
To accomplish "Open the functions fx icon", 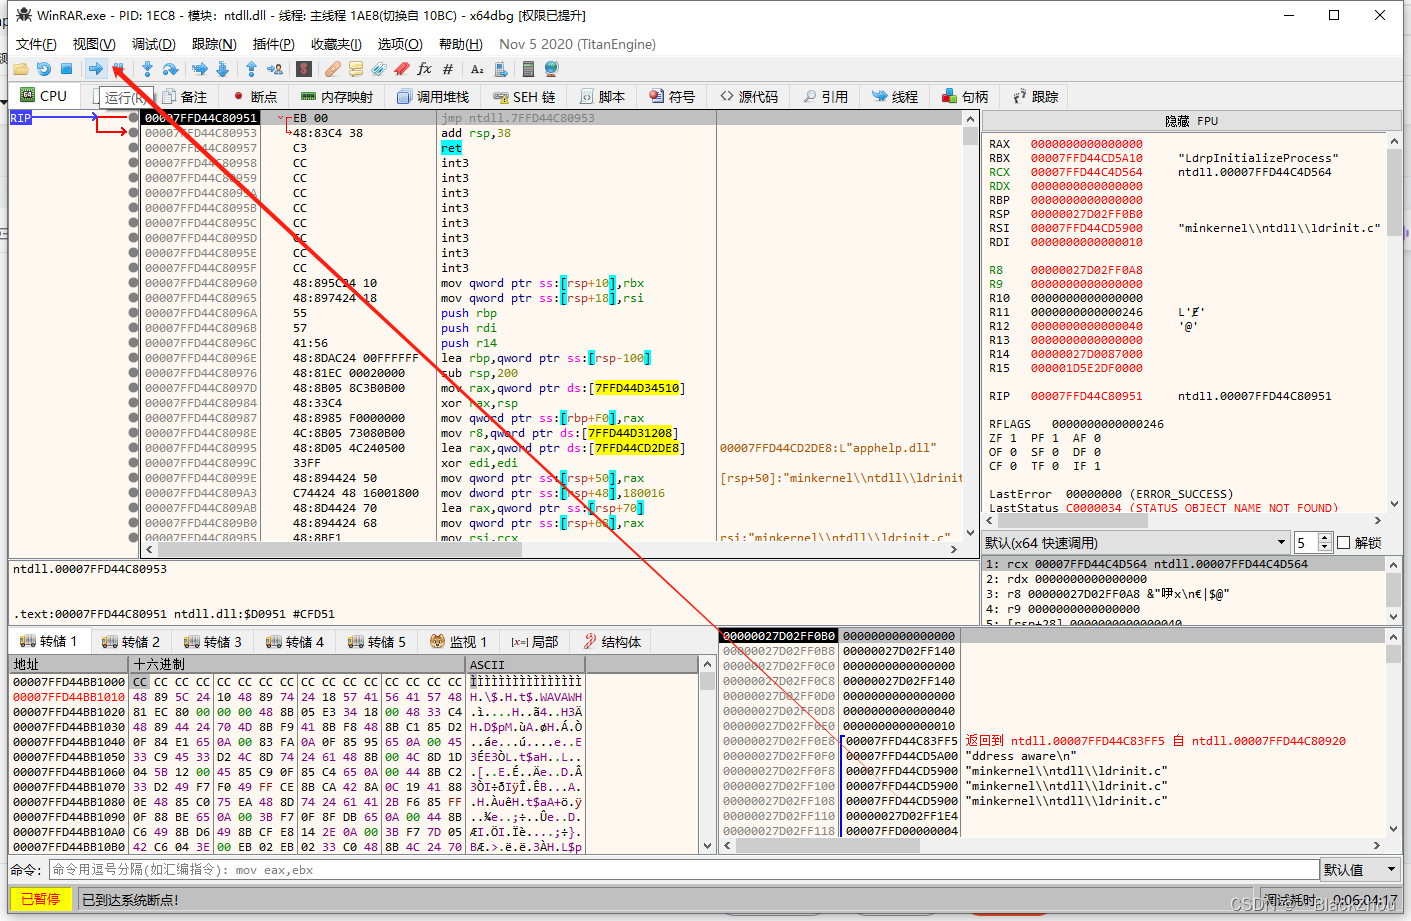I will [425, 69].
